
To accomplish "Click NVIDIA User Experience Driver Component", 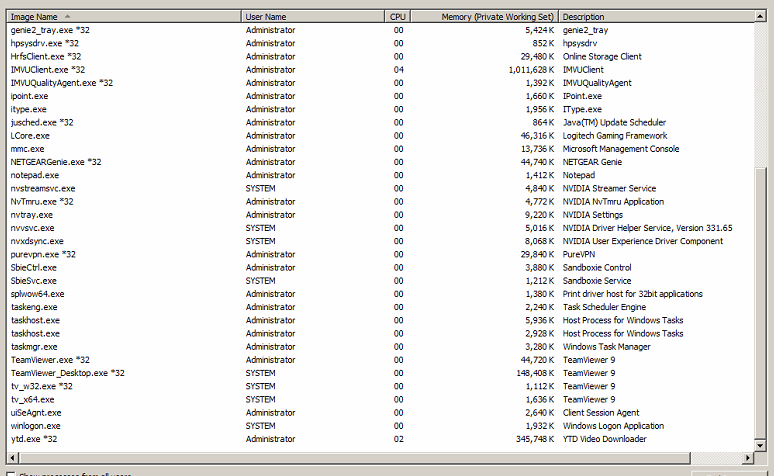I will pyautogui.click(x=643, y=241).
